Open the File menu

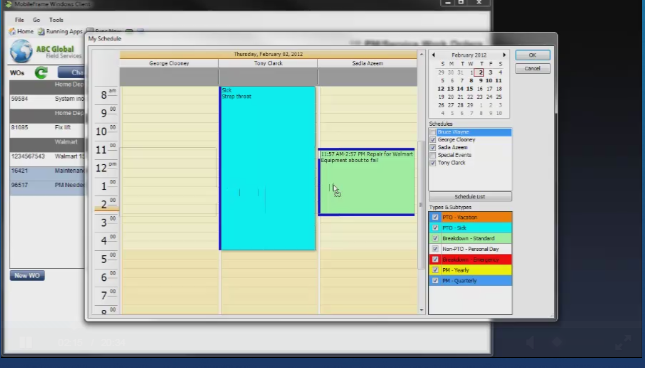pyautogui.click(x=19, y=20)
